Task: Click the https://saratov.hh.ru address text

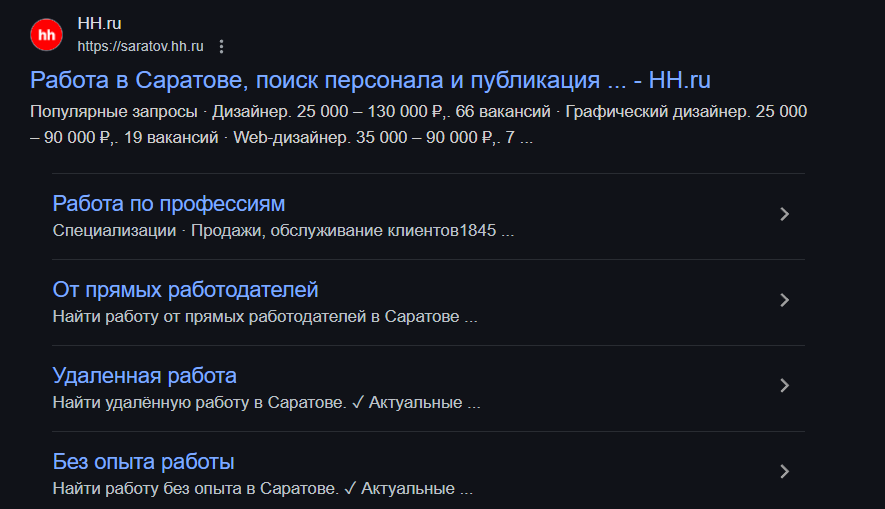Action: 141,46
